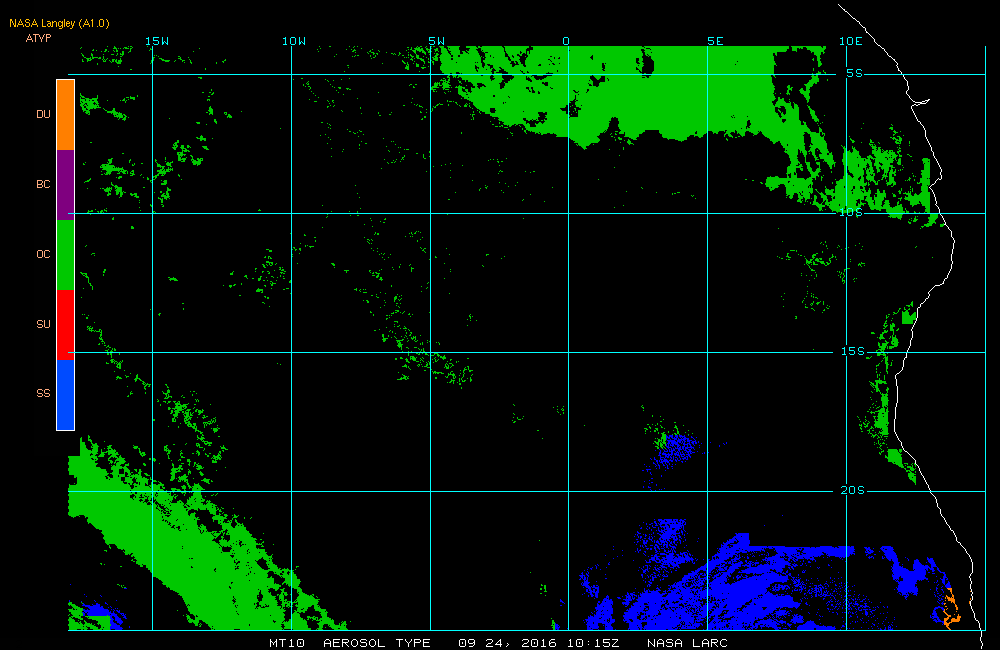Viewport: 1000px width, 650px height.
Task: Click the 15S latitude label
Action: coord(853,351)
